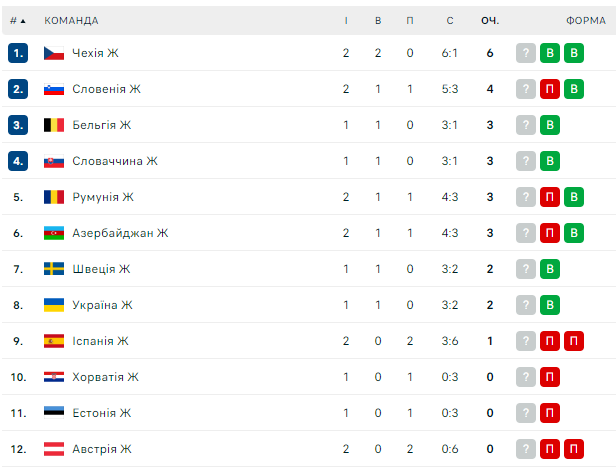Click the ФОРМА column header
The image size is (616, 470).
(585, 20)
